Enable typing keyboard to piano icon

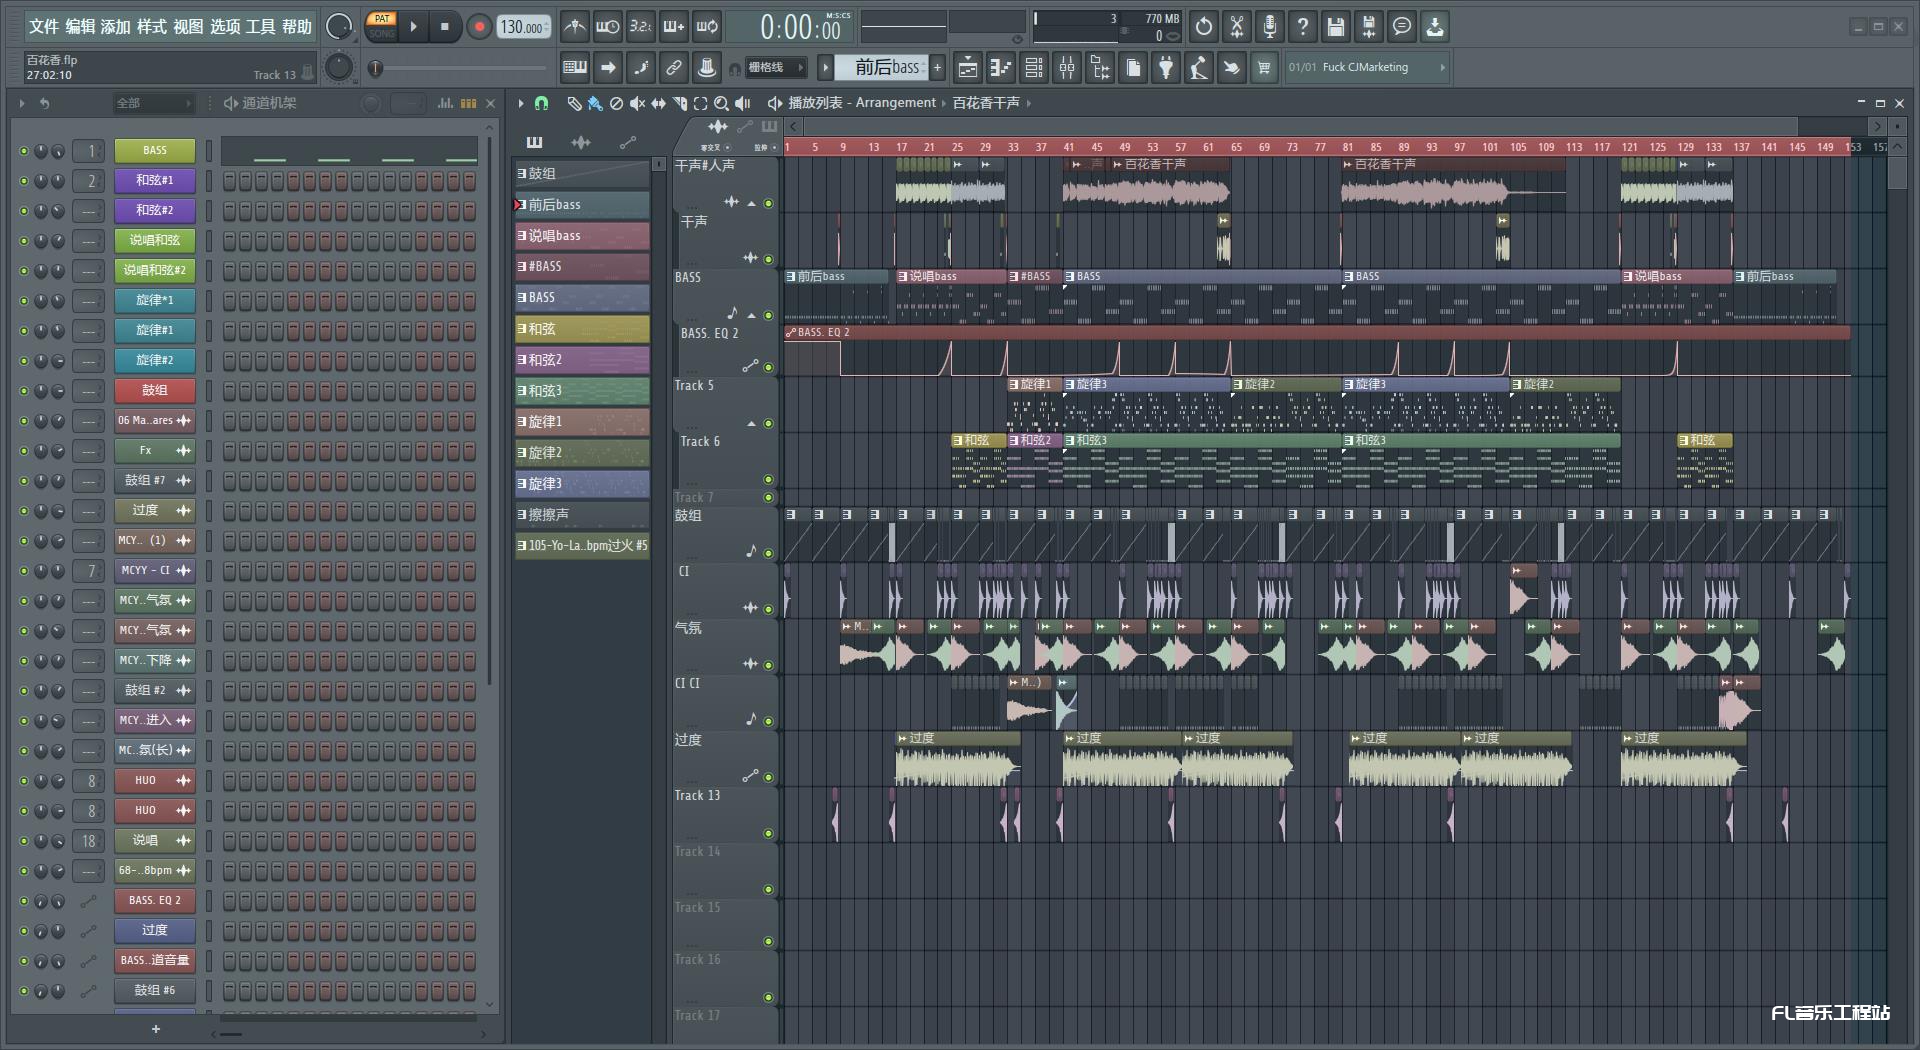tap(575, 68)
